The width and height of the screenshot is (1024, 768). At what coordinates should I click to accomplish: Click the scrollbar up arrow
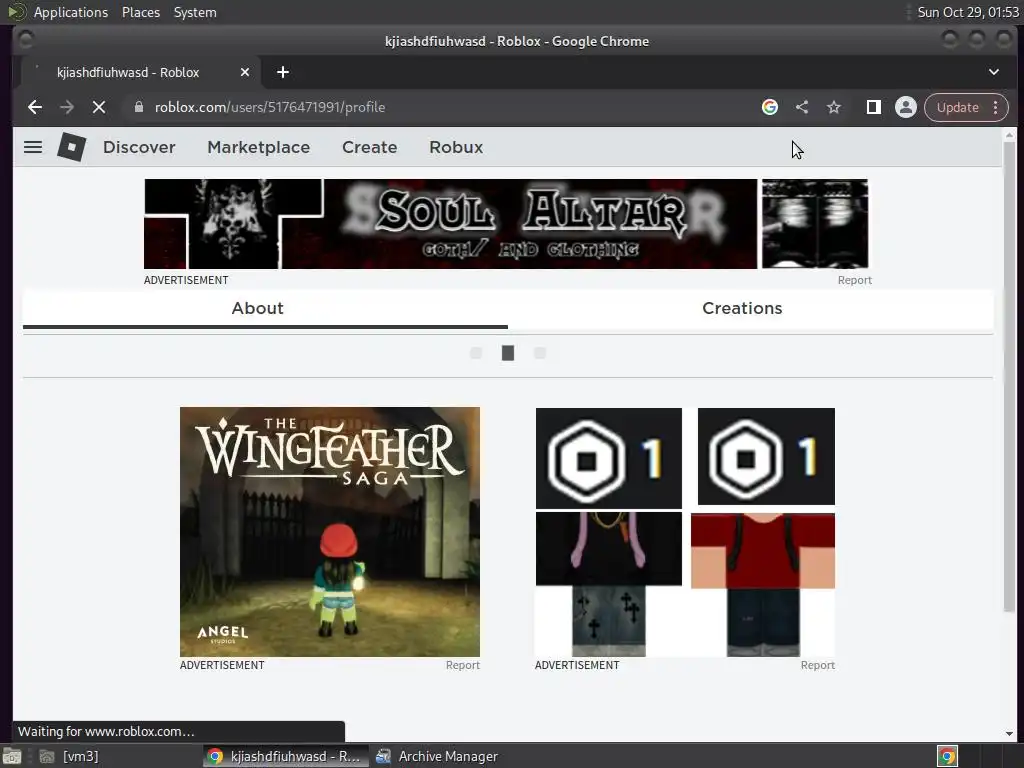(1009, 135)
